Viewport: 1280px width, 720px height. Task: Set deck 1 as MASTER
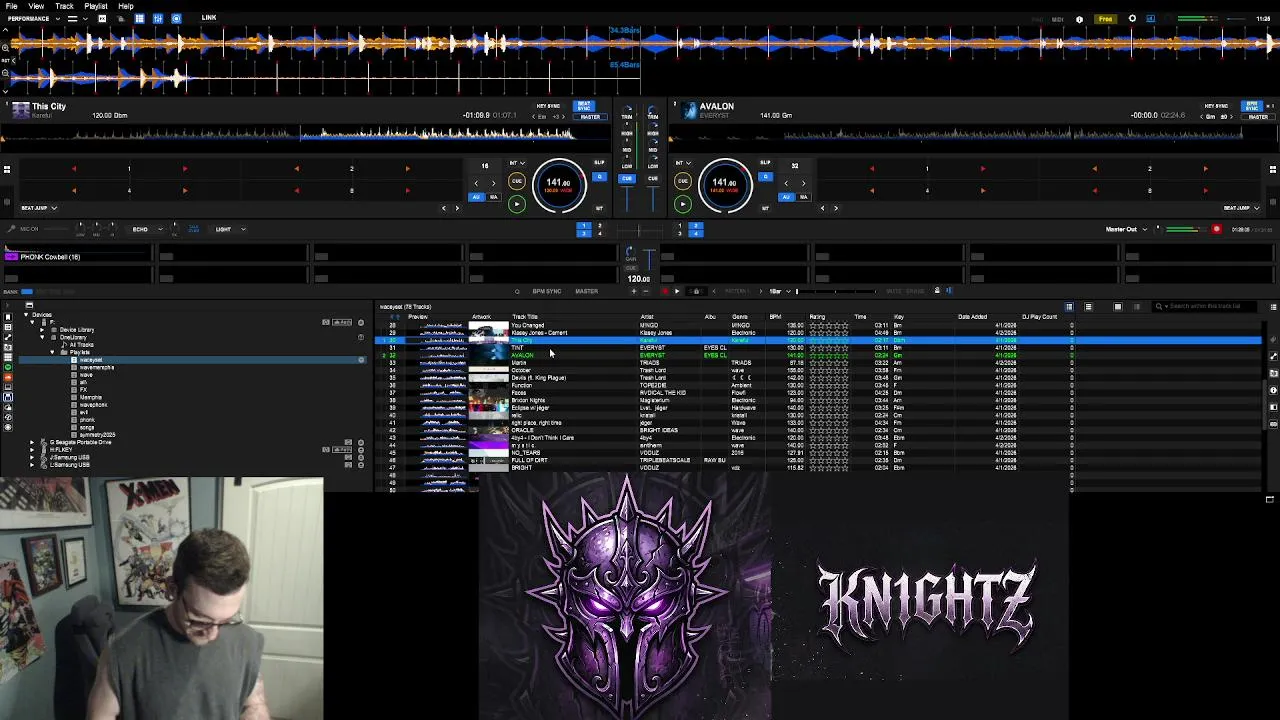point(590,117)
